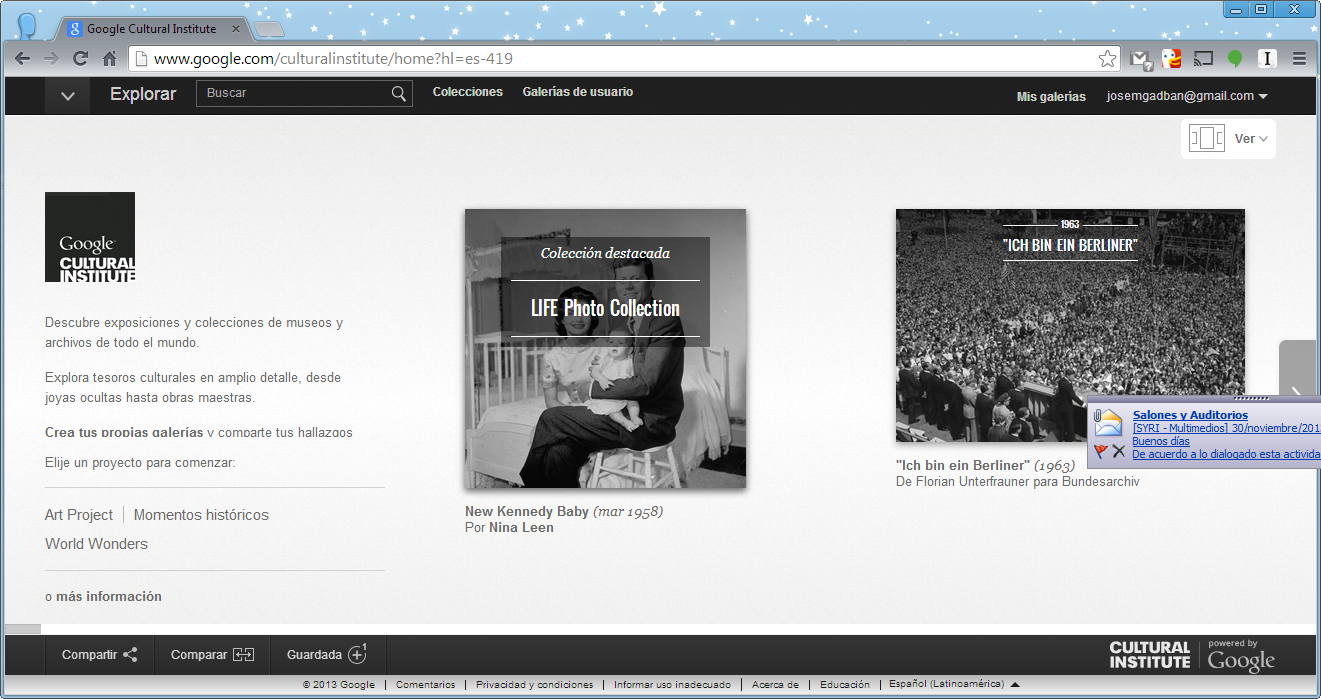Expand the chevron menu beside Explorar
1321x699 pixels.
(x=68, y=96)
